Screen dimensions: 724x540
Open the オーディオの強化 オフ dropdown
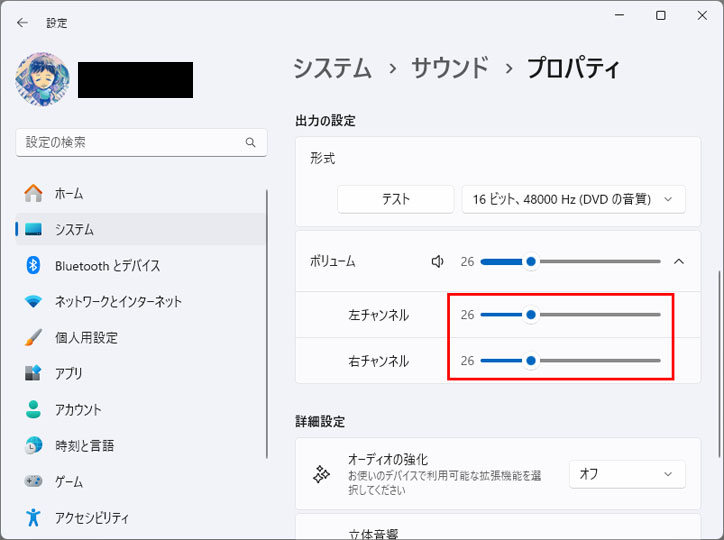pyautogui.click(x=627, y=474)
